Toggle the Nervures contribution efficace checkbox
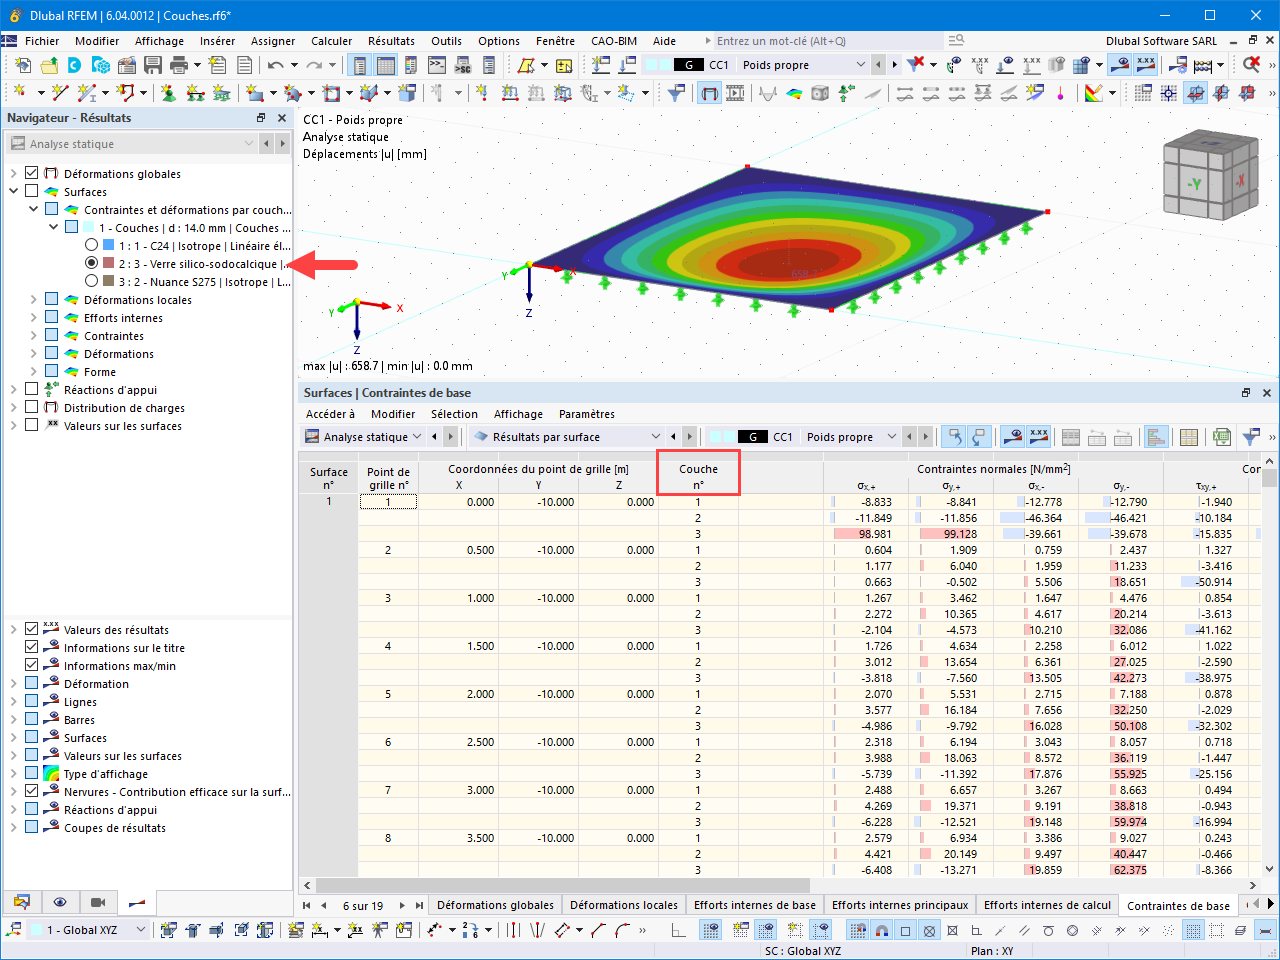Screen dimensions: 1280x960 point(32,792)
